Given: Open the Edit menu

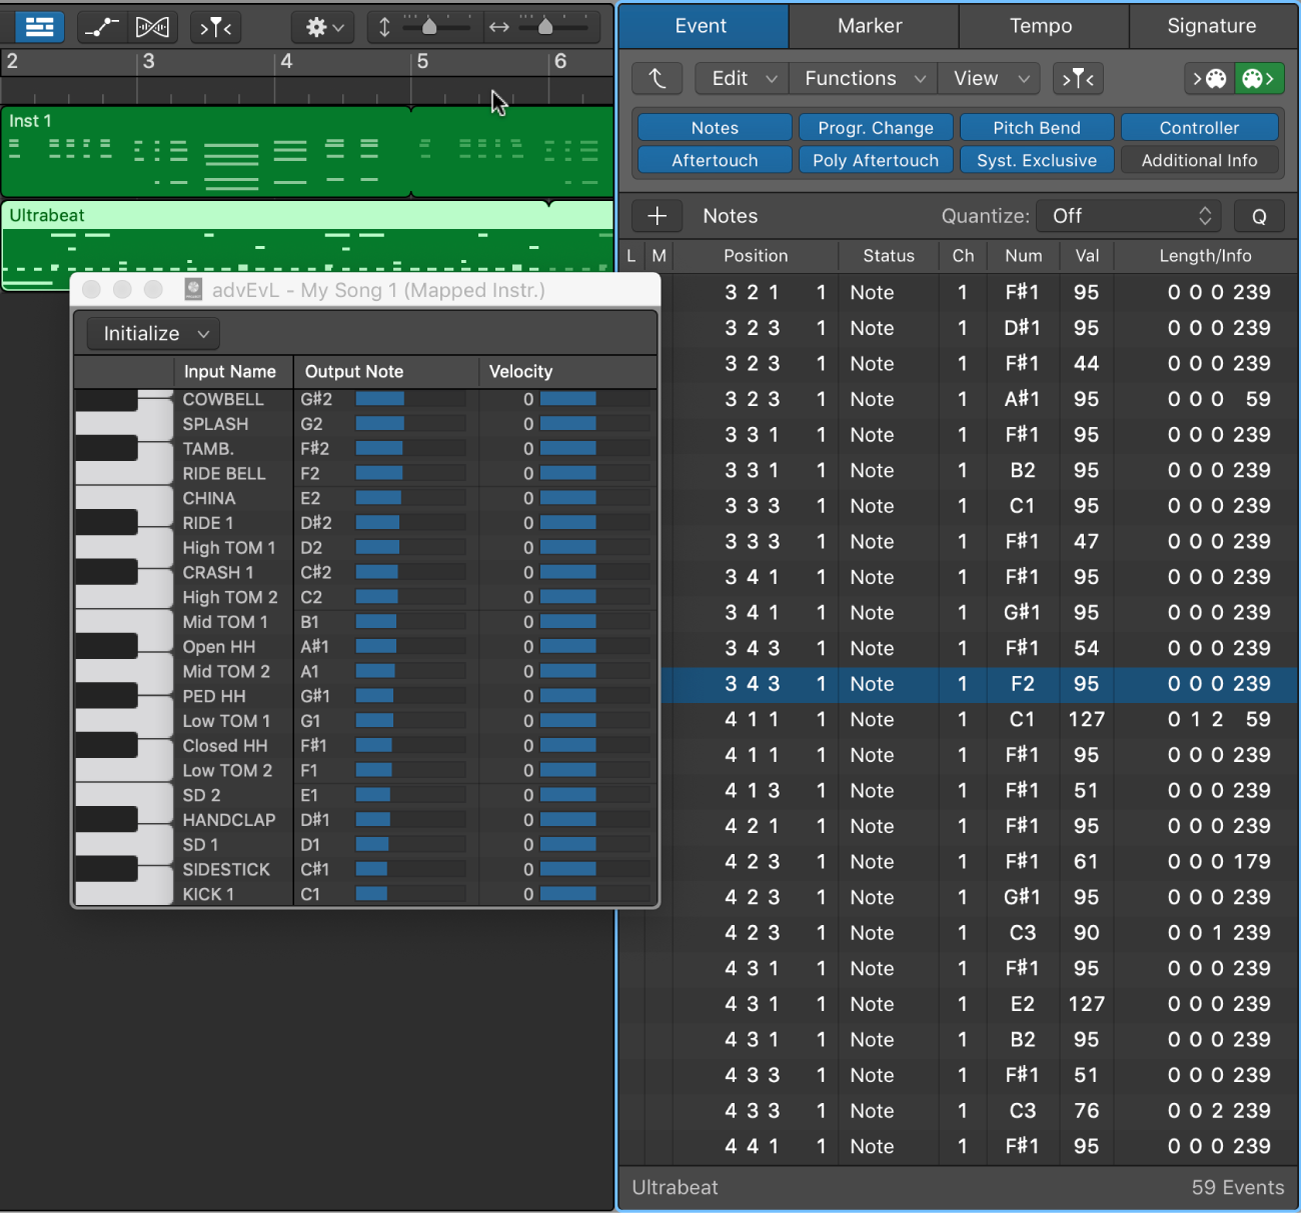Looking at the screenshot, I should [x=740, y=78].
